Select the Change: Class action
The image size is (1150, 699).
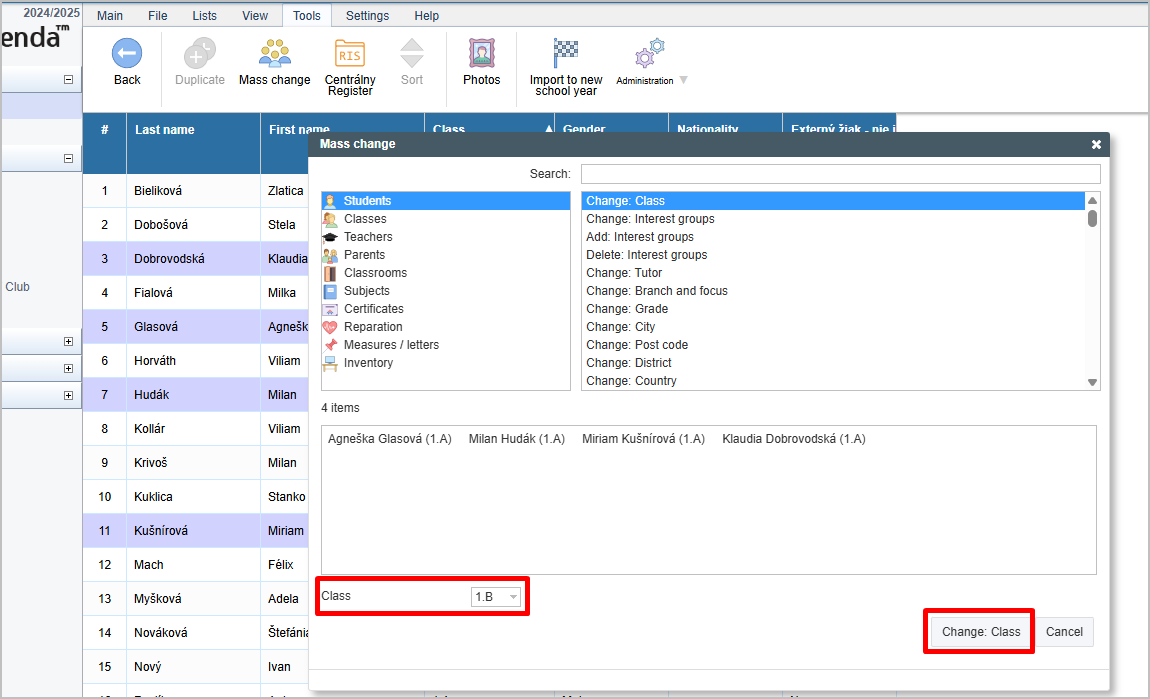click(833, 201)
